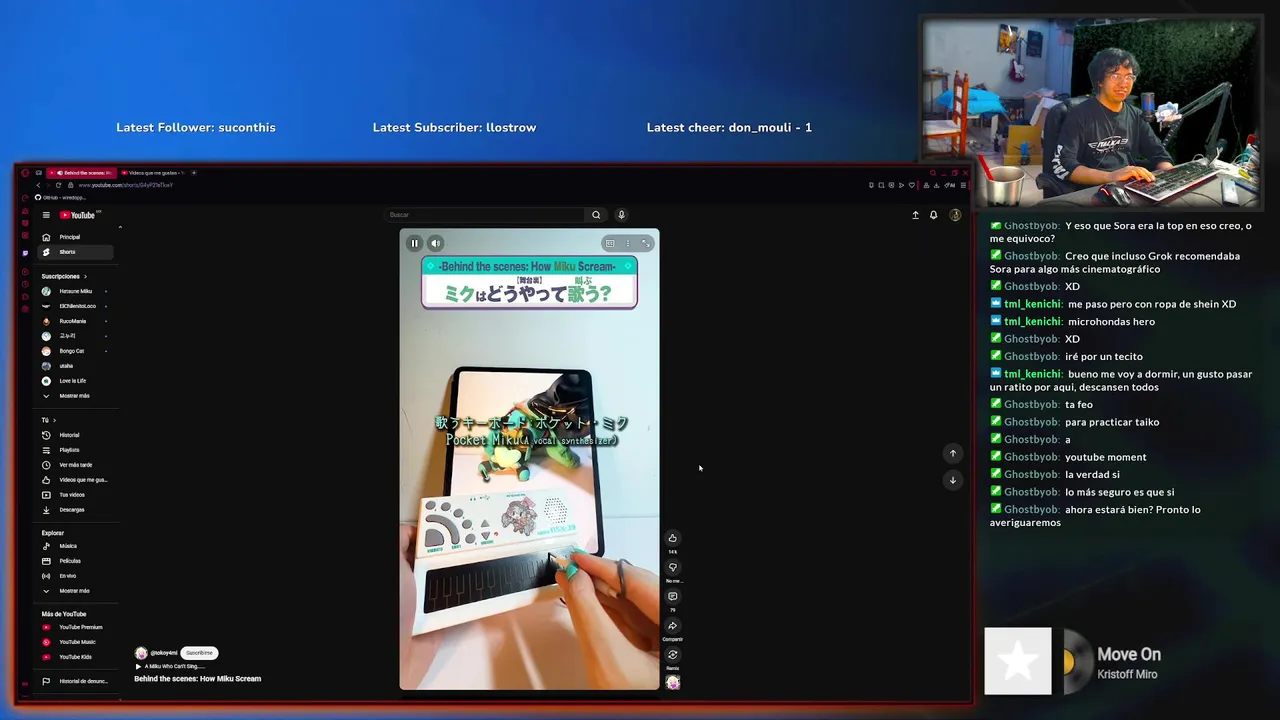Click the YouTube logo
The image size is (1280, 720).
(x=78, y=215)
